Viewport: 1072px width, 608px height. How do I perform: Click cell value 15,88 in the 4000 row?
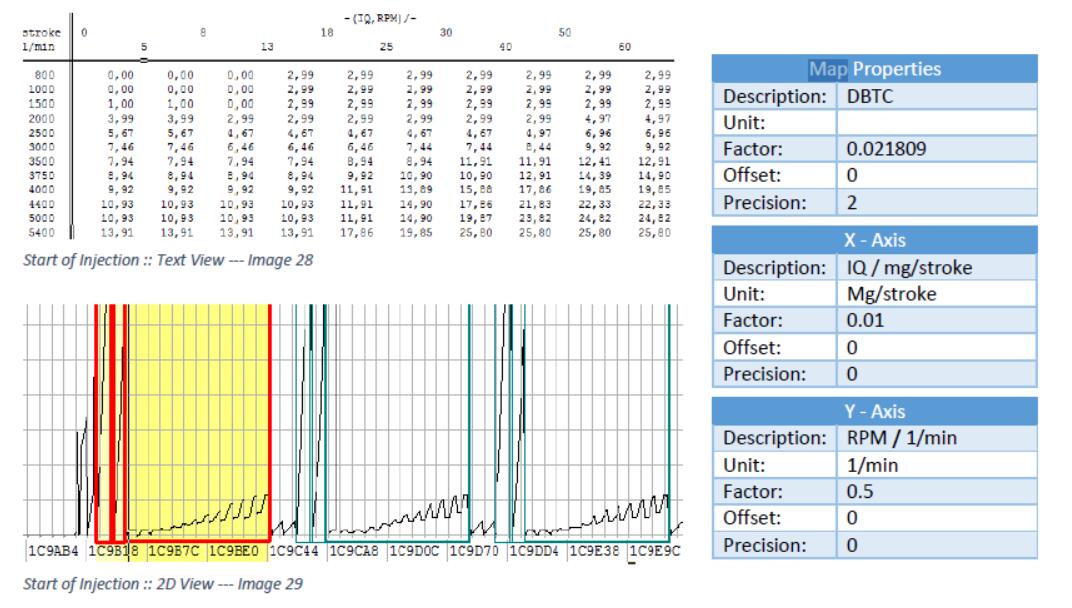click(x=476, y=189)
